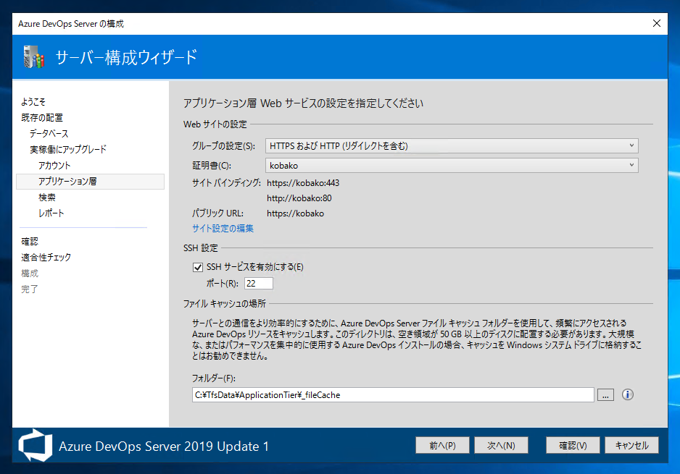Go to 適合性チェック step
Viewport: 680px width, 474px height.
46,258
